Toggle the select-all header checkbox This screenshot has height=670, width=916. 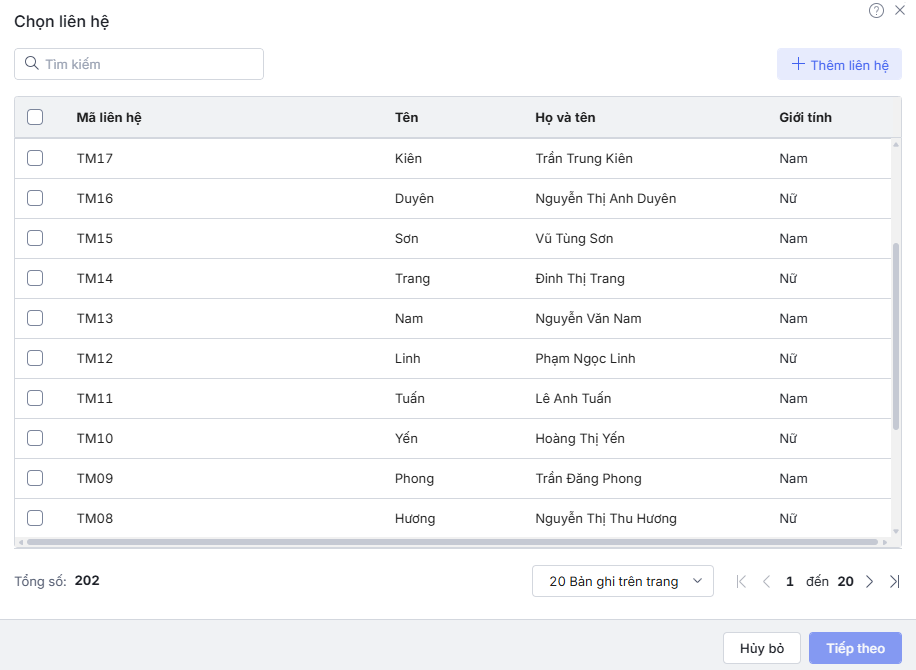[x=35, y=117]
